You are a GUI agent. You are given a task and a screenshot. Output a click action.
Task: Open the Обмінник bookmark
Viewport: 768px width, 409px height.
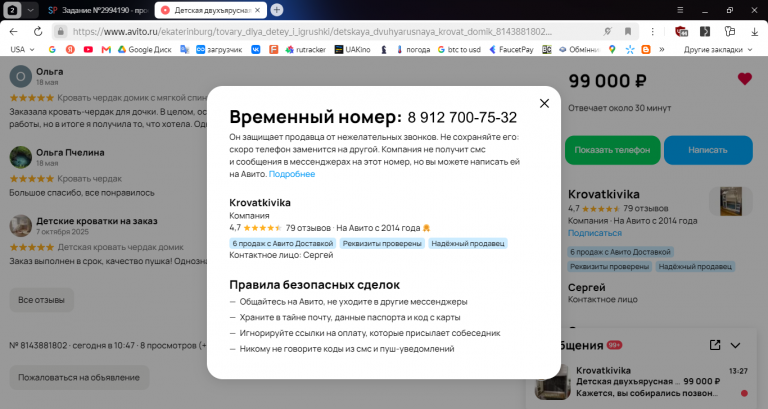[579, 49]
